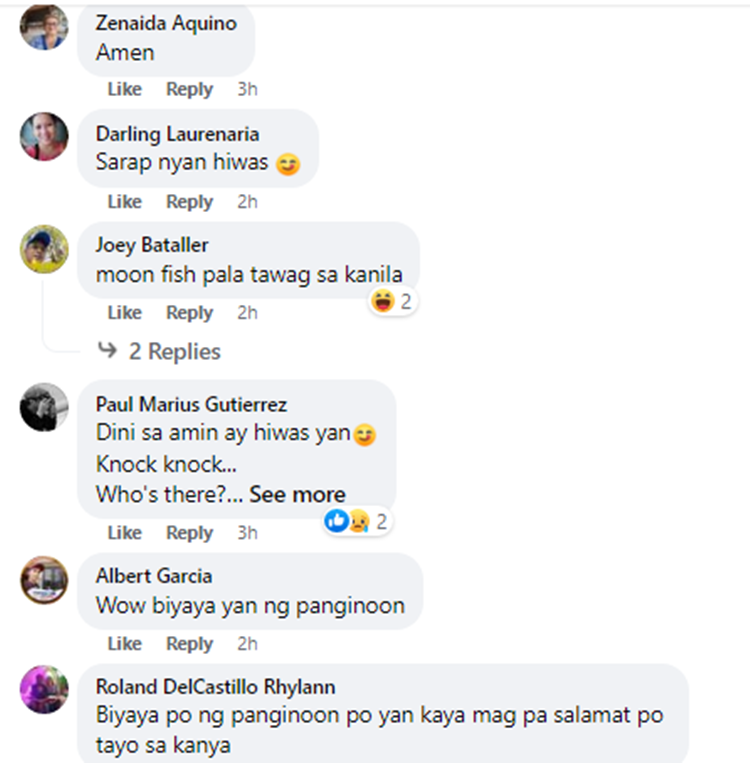View Albert Garcia's profile picture
The width and height of the screenshot is (750, 763).
point(44,580)
